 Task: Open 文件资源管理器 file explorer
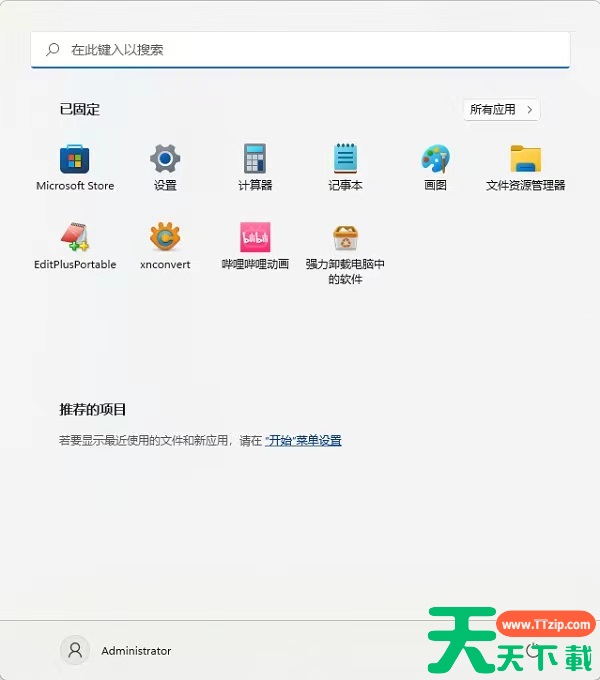(x=525, y=167)
